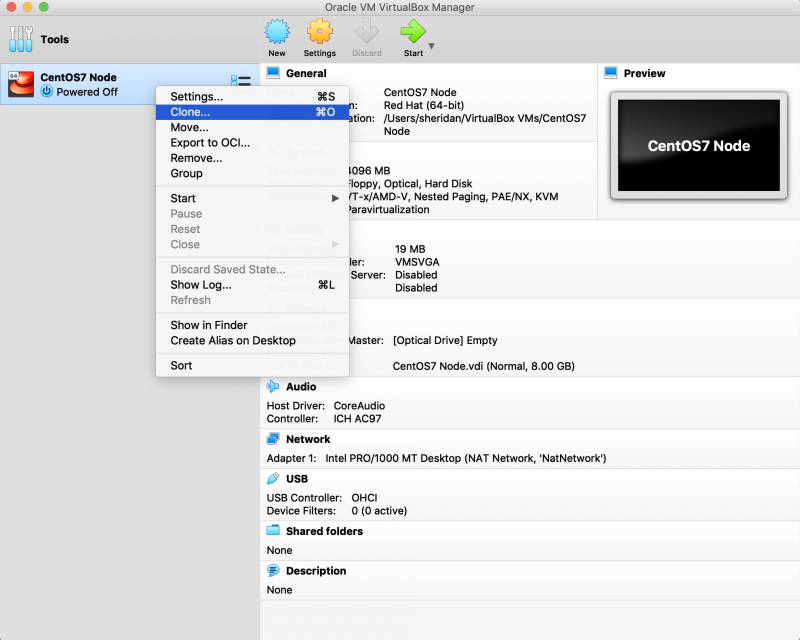The image size is (800, 640).
Task: Click the CentOS7 Node preview thumbnail
Action: tap(699, 145)
